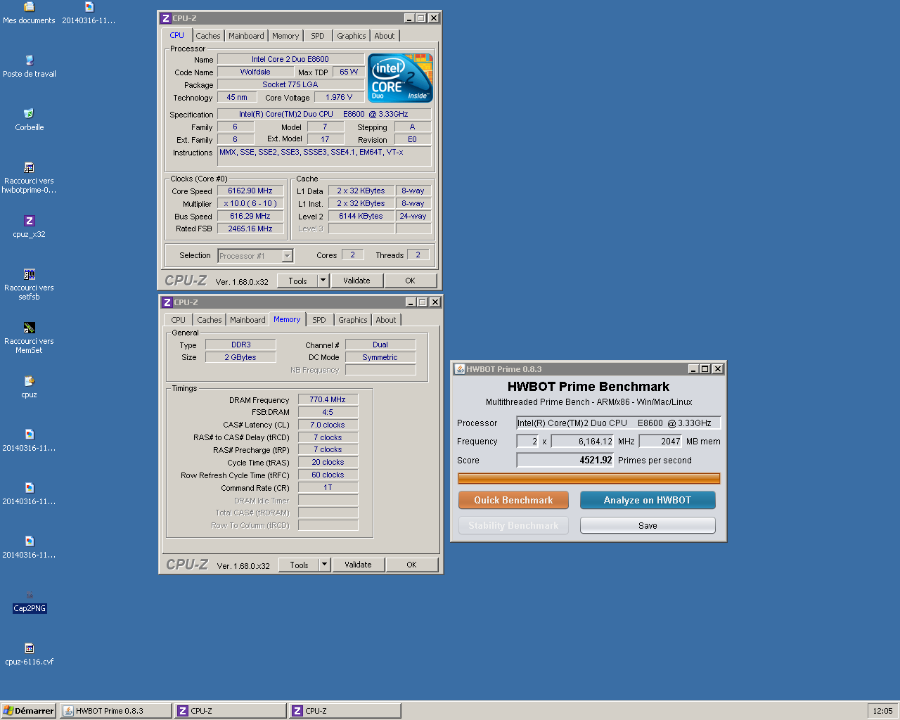Open Mes documents desktop icon
Image resolution: width=900 pixels, height=720 pixels.
point(29,13)
